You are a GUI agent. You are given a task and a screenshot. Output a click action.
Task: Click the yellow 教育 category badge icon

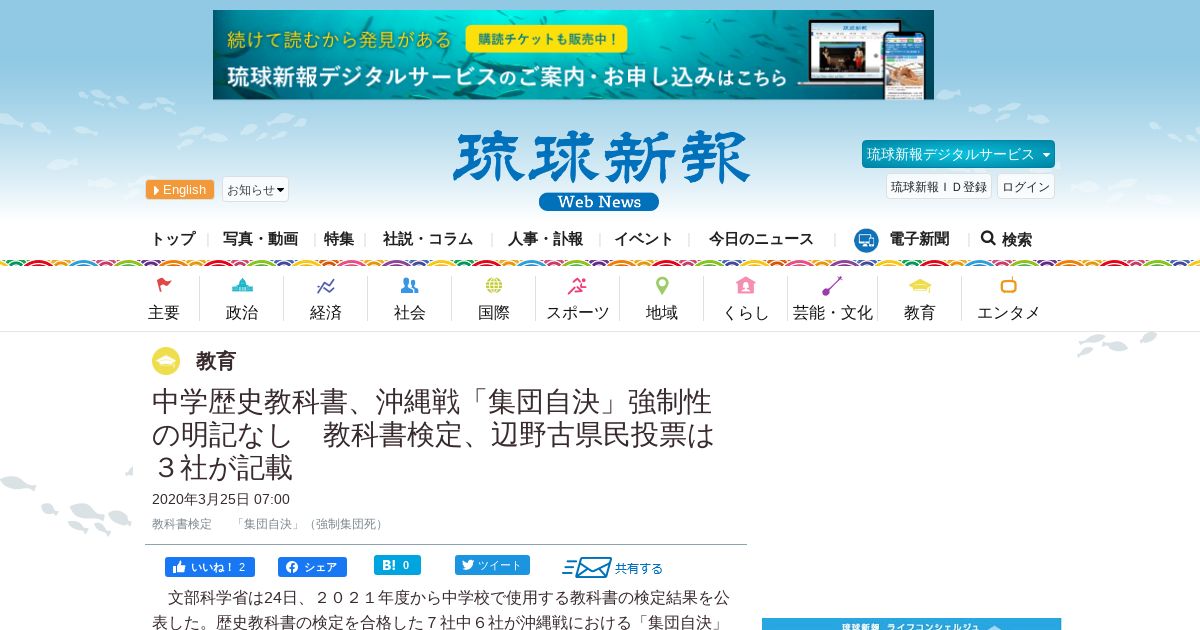click(x=166, y=361)
